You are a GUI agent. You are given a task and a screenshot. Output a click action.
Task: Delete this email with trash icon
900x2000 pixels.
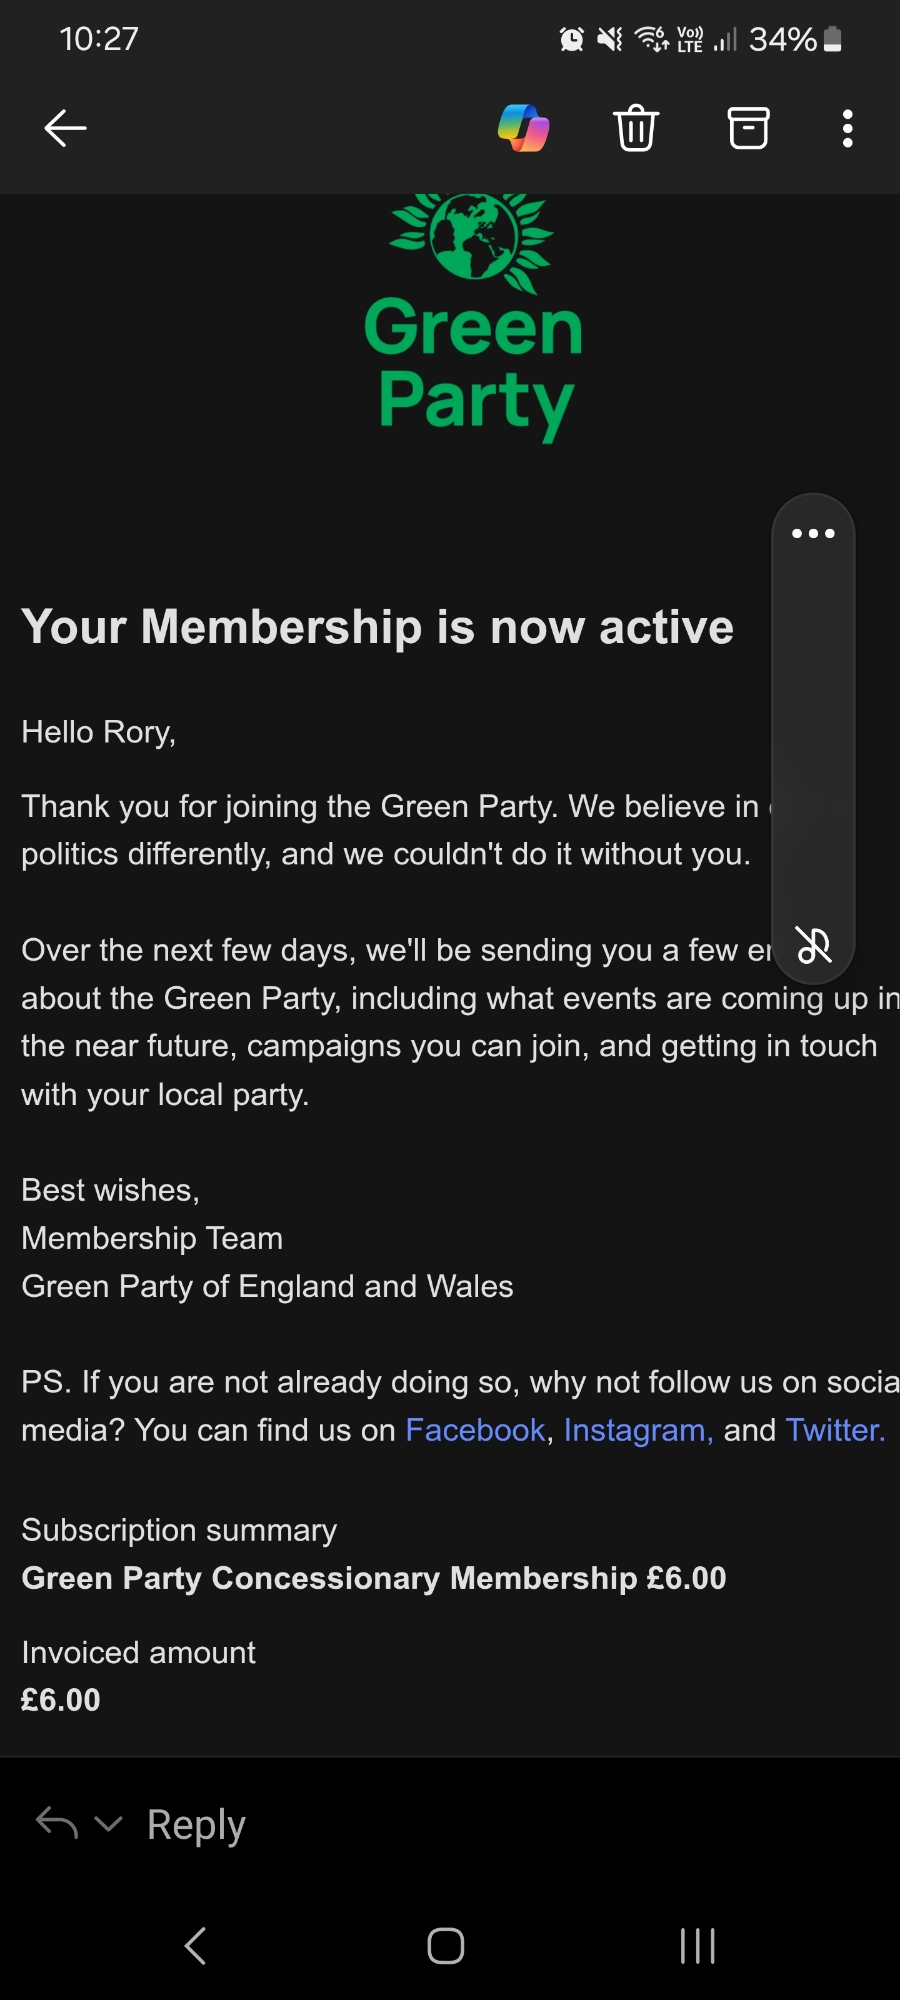[x=636, y=128]
